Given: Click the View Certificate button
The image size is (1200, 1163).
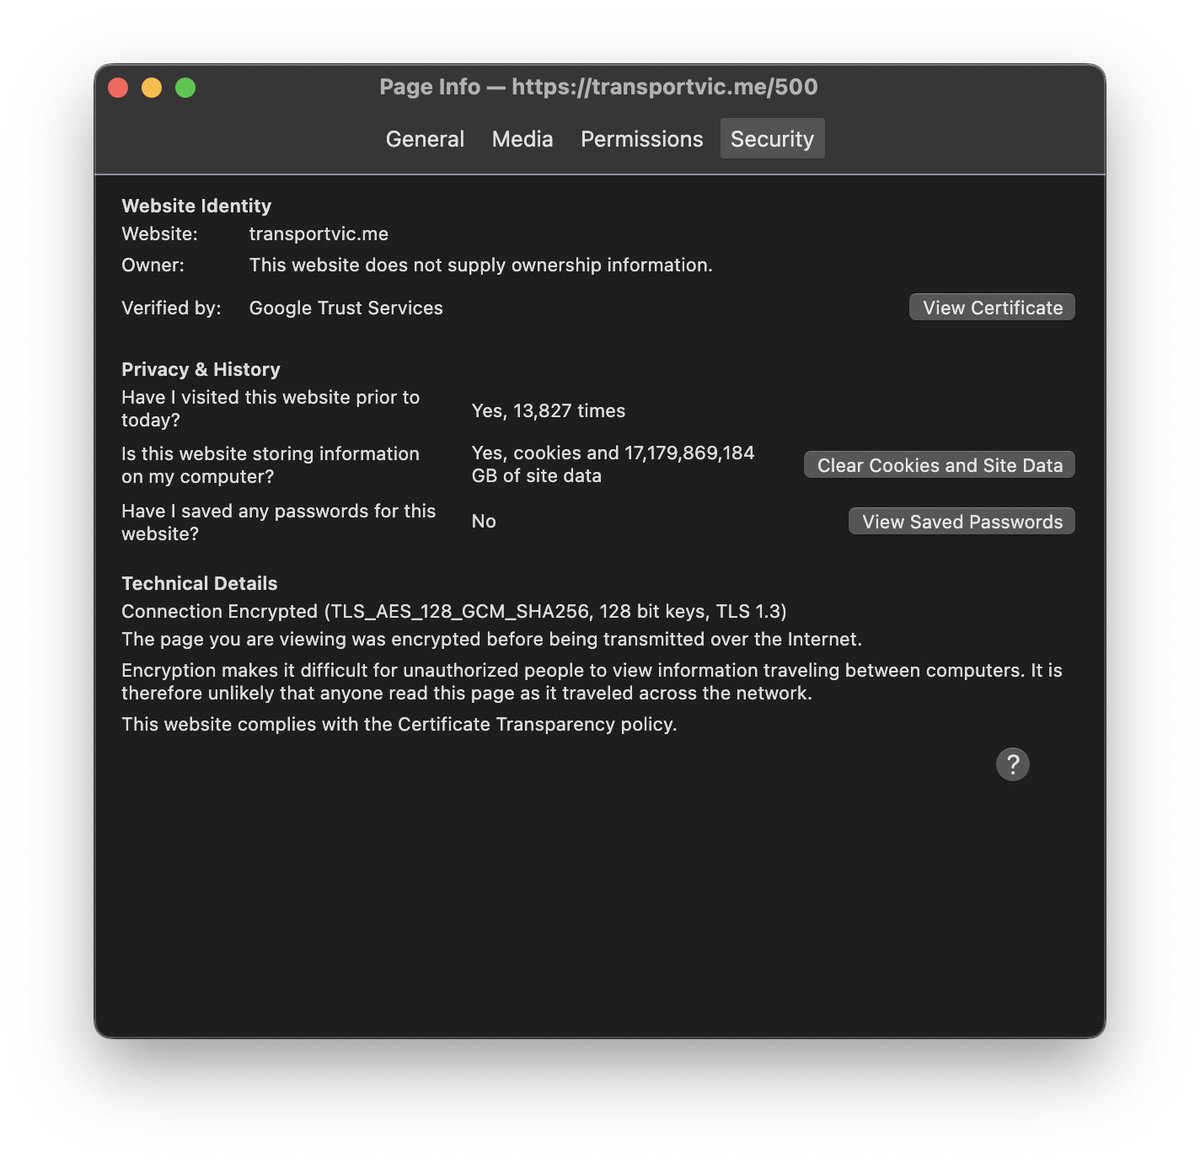Looking at the screenshot, I should pos(992,307).
